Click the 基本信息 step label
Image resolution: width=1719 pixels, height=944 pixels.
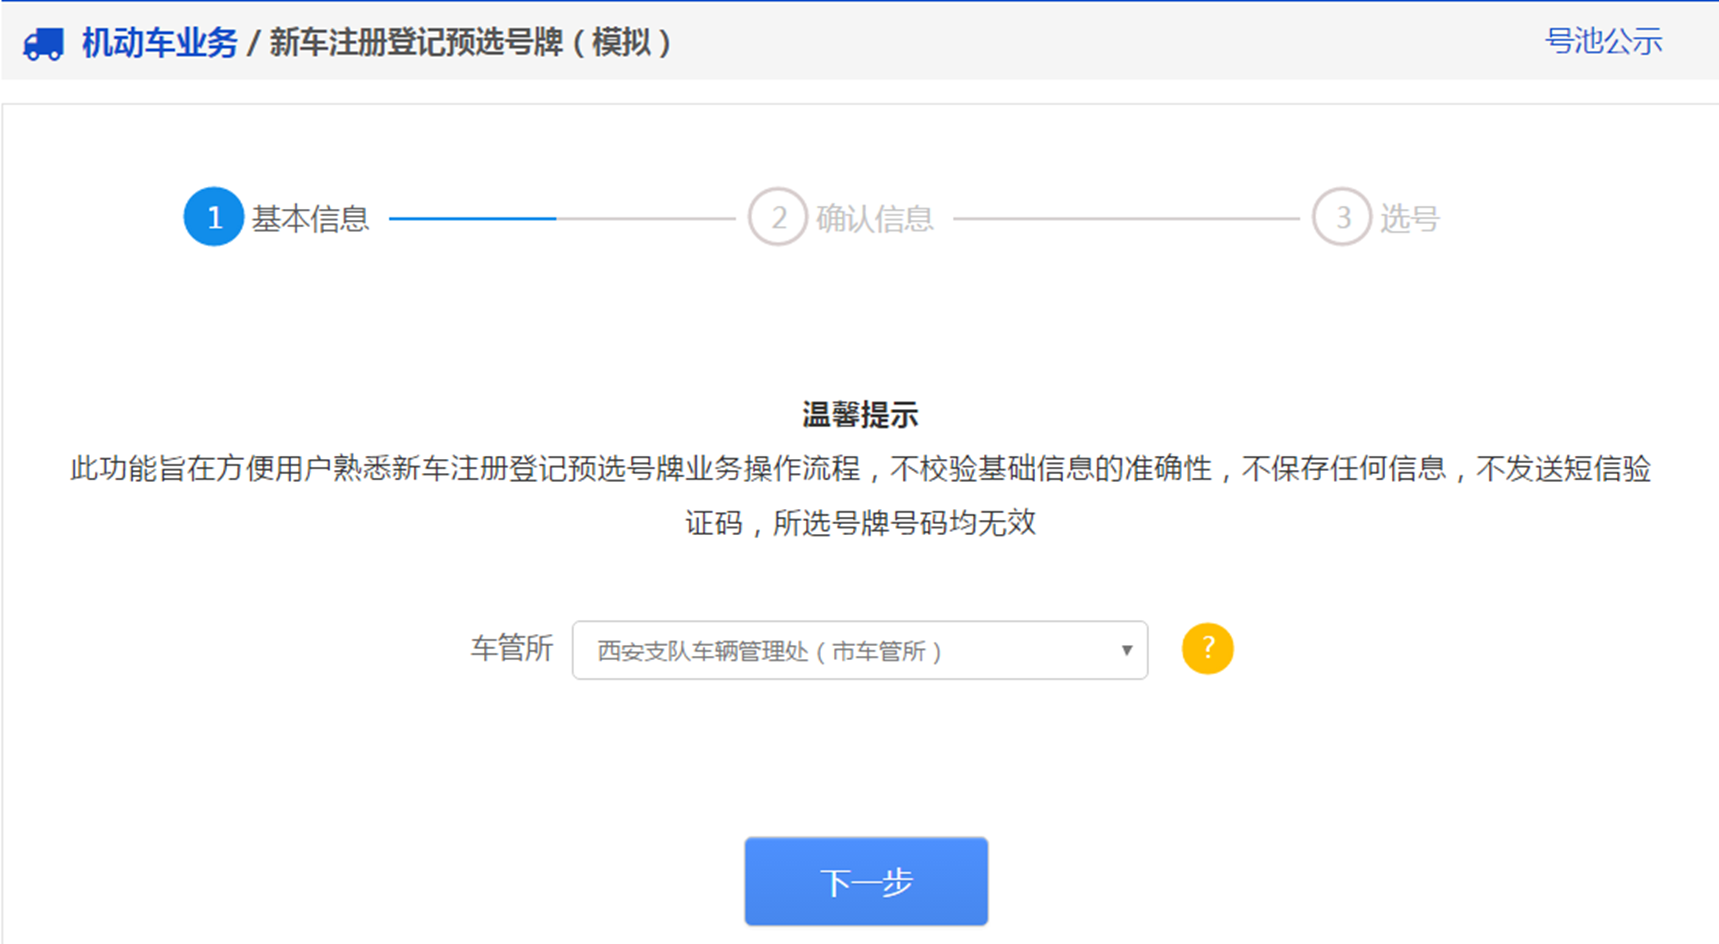(x=310, y=218)
